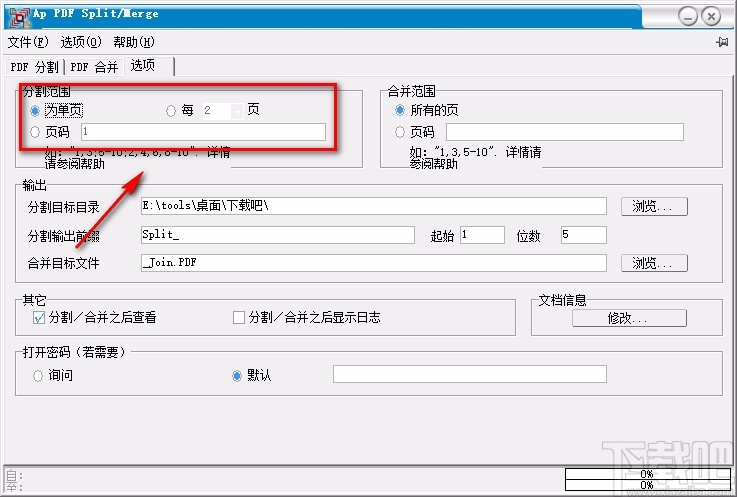Click the 起始 start number field
Image resolution: width=737 pixels, height=497 pixels.
(x=482, y=235)
